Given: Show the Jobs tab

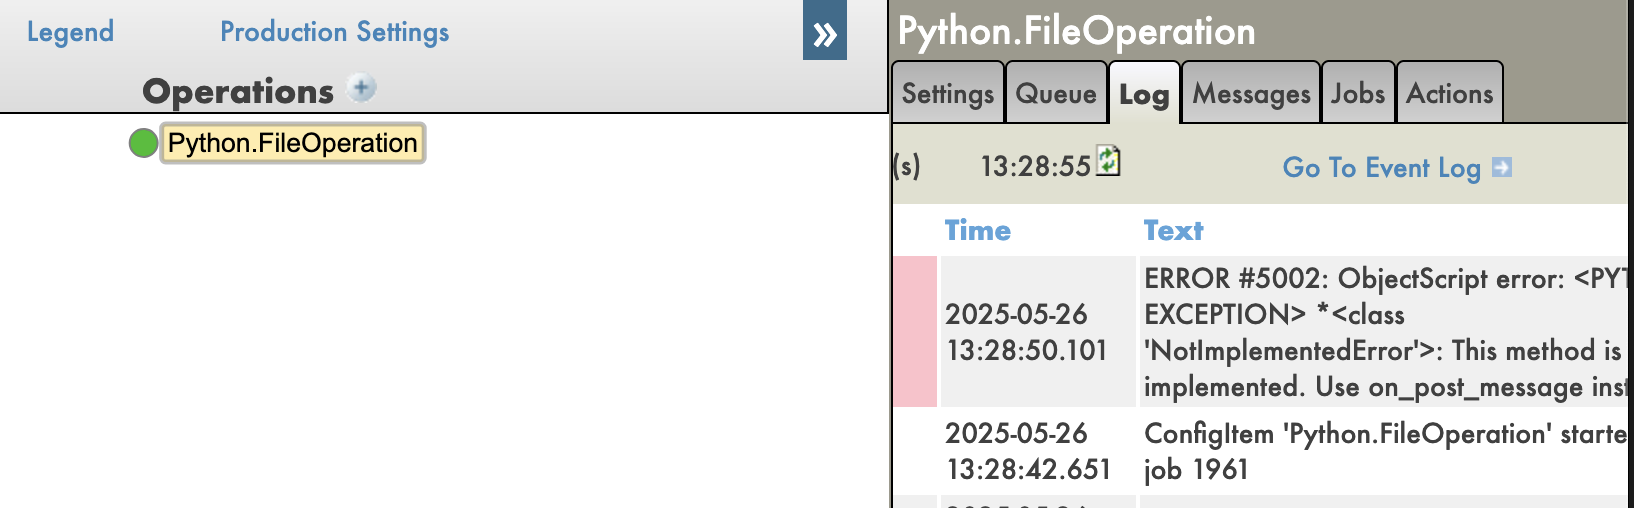Looking at the screenshot, I should coord(1358,94).
